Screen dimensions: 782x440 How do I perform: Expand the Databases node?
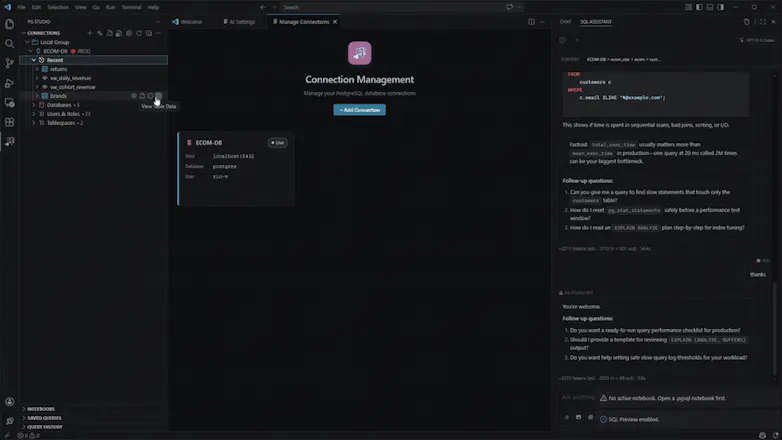[x=34, y=105]
